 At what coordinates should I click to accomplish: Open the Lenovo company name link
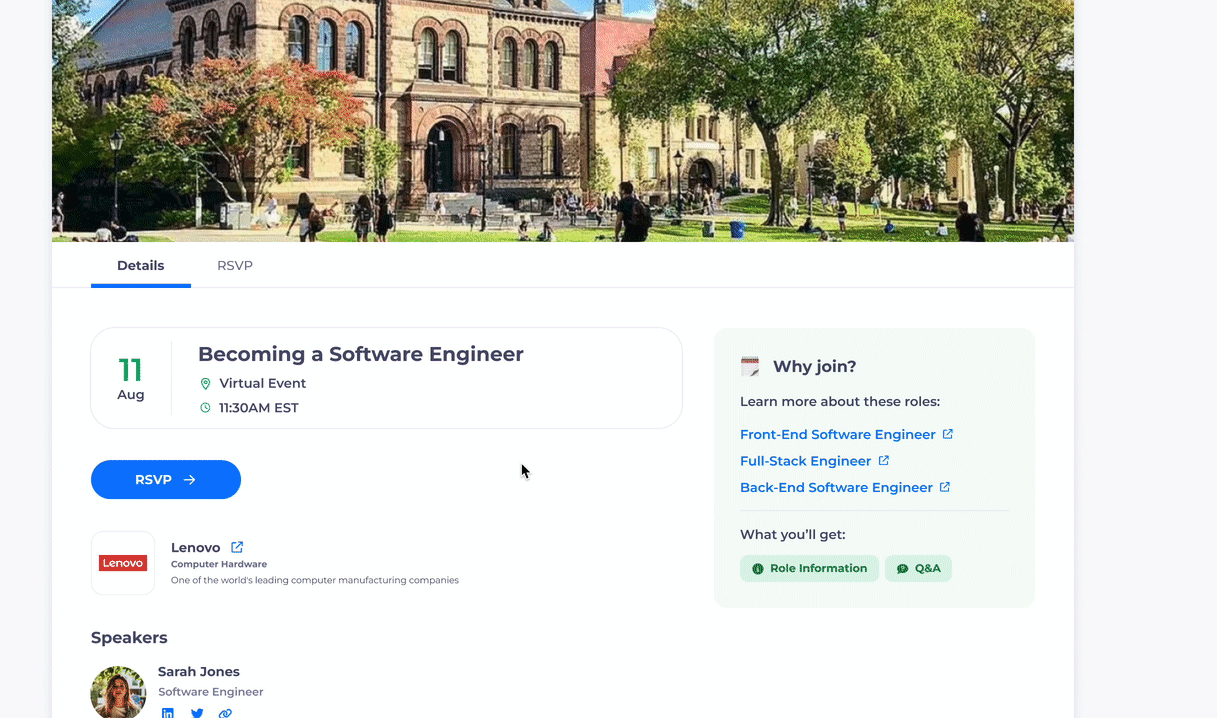click(196, 548)
